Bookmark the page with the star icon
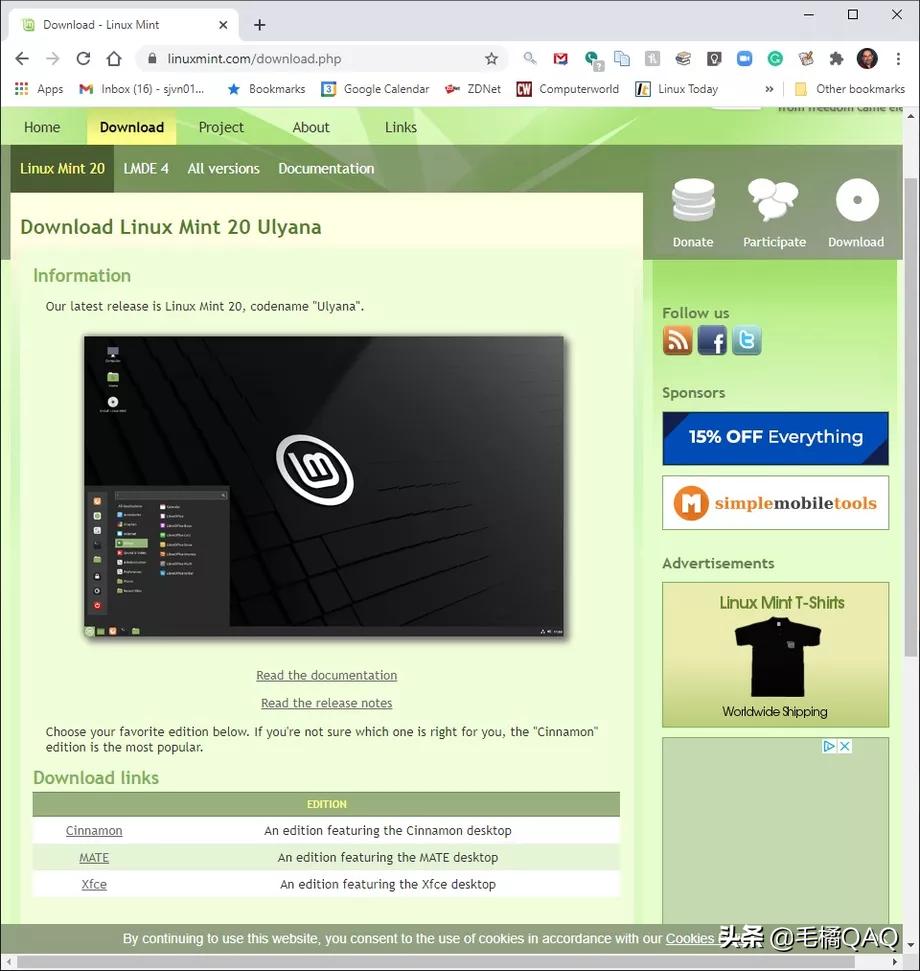Screen dimensions: 920x971 tap(491, 59)
